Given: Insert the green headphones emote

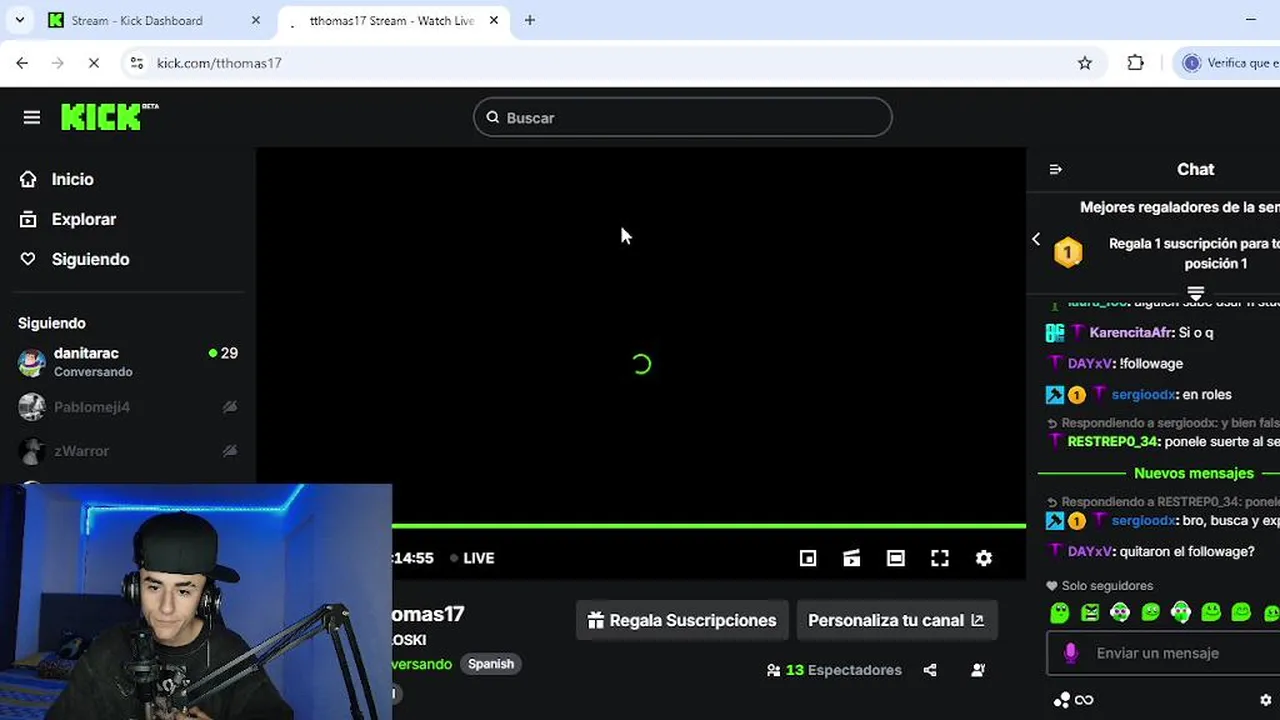Looking at the screenshot, I should coord(1181,612).
